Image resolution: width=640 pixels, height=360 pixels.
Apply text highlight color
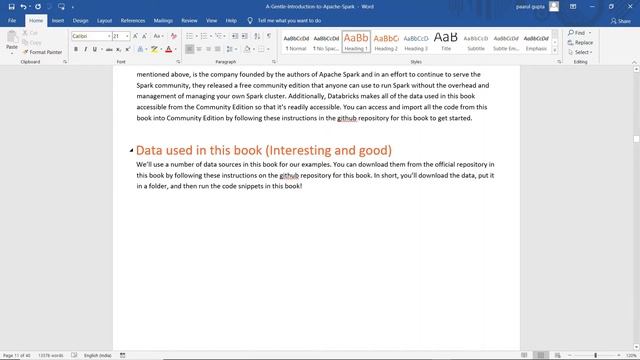click(154, 49)
